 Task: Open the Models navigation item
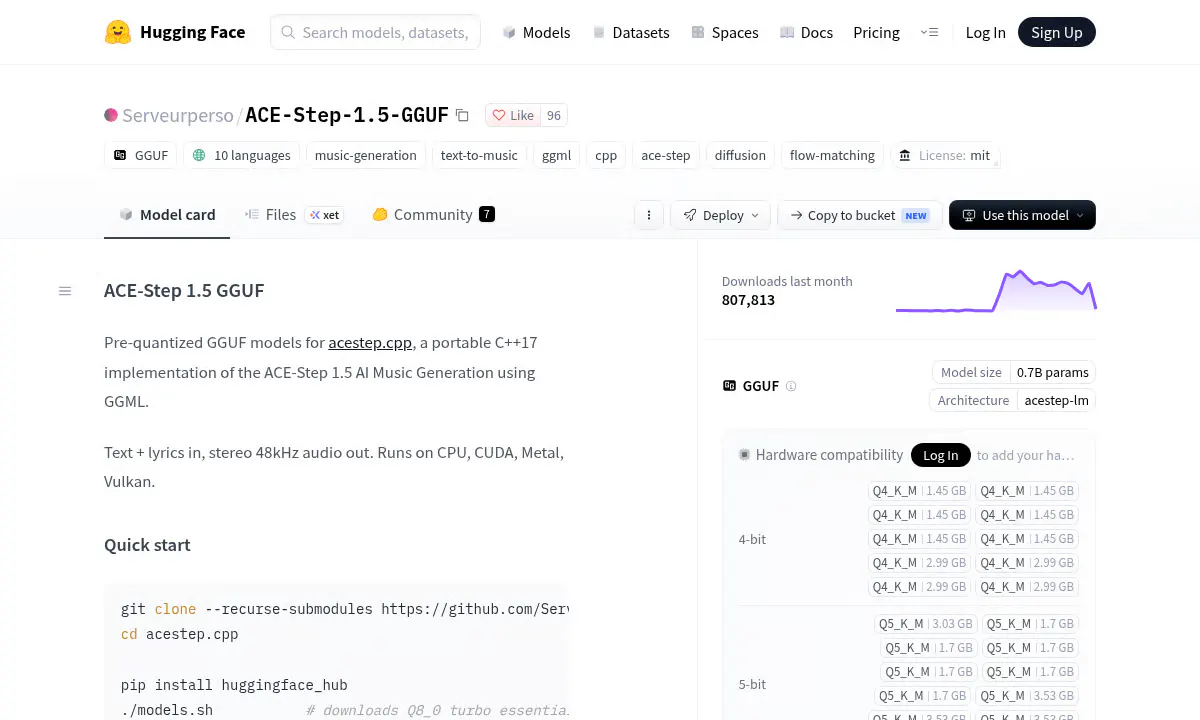point(536,32)
